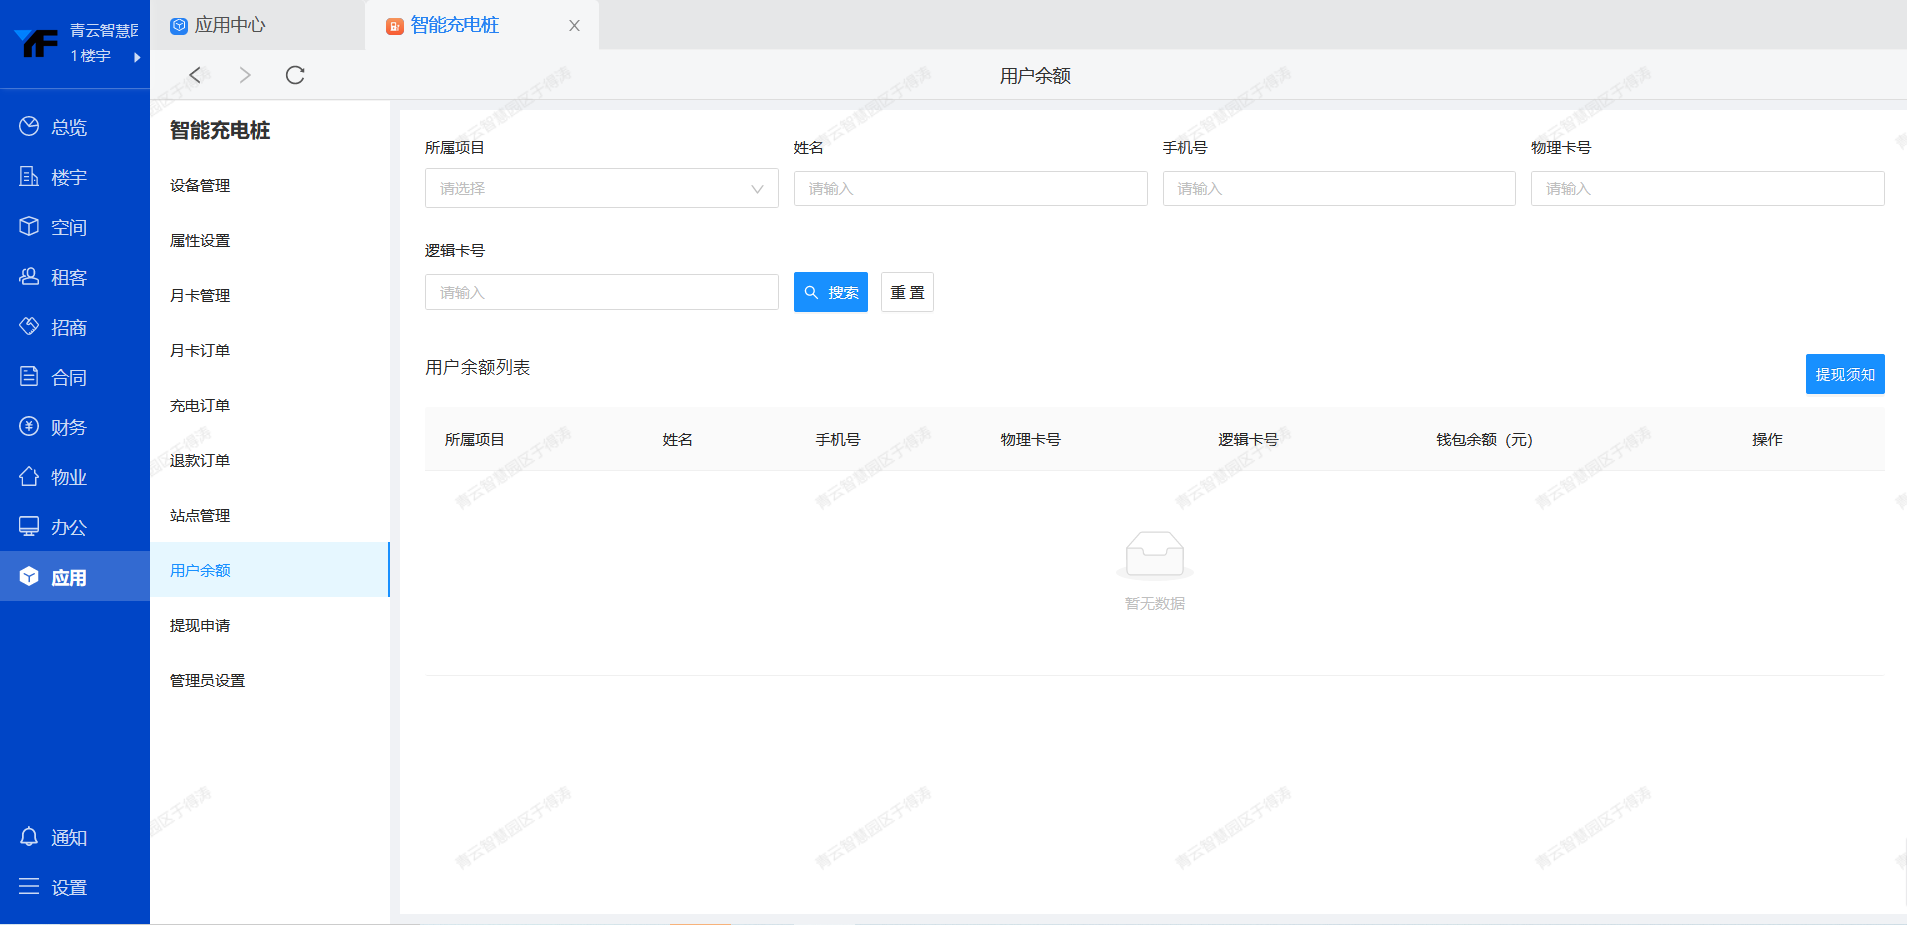Open the 提现须知 withdrawal notice button

click(1844, 374)
